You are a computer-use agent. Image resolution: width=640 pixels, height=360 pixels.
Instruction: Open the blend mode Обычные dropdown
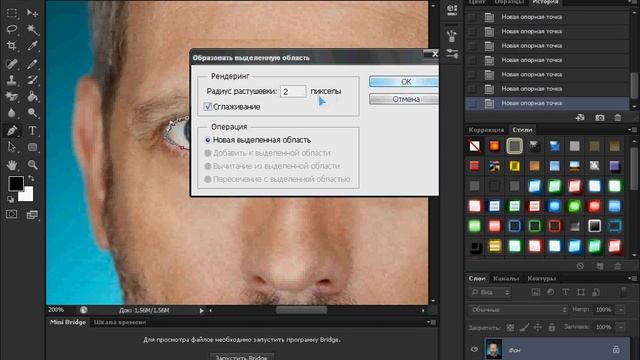click(518, 310)
